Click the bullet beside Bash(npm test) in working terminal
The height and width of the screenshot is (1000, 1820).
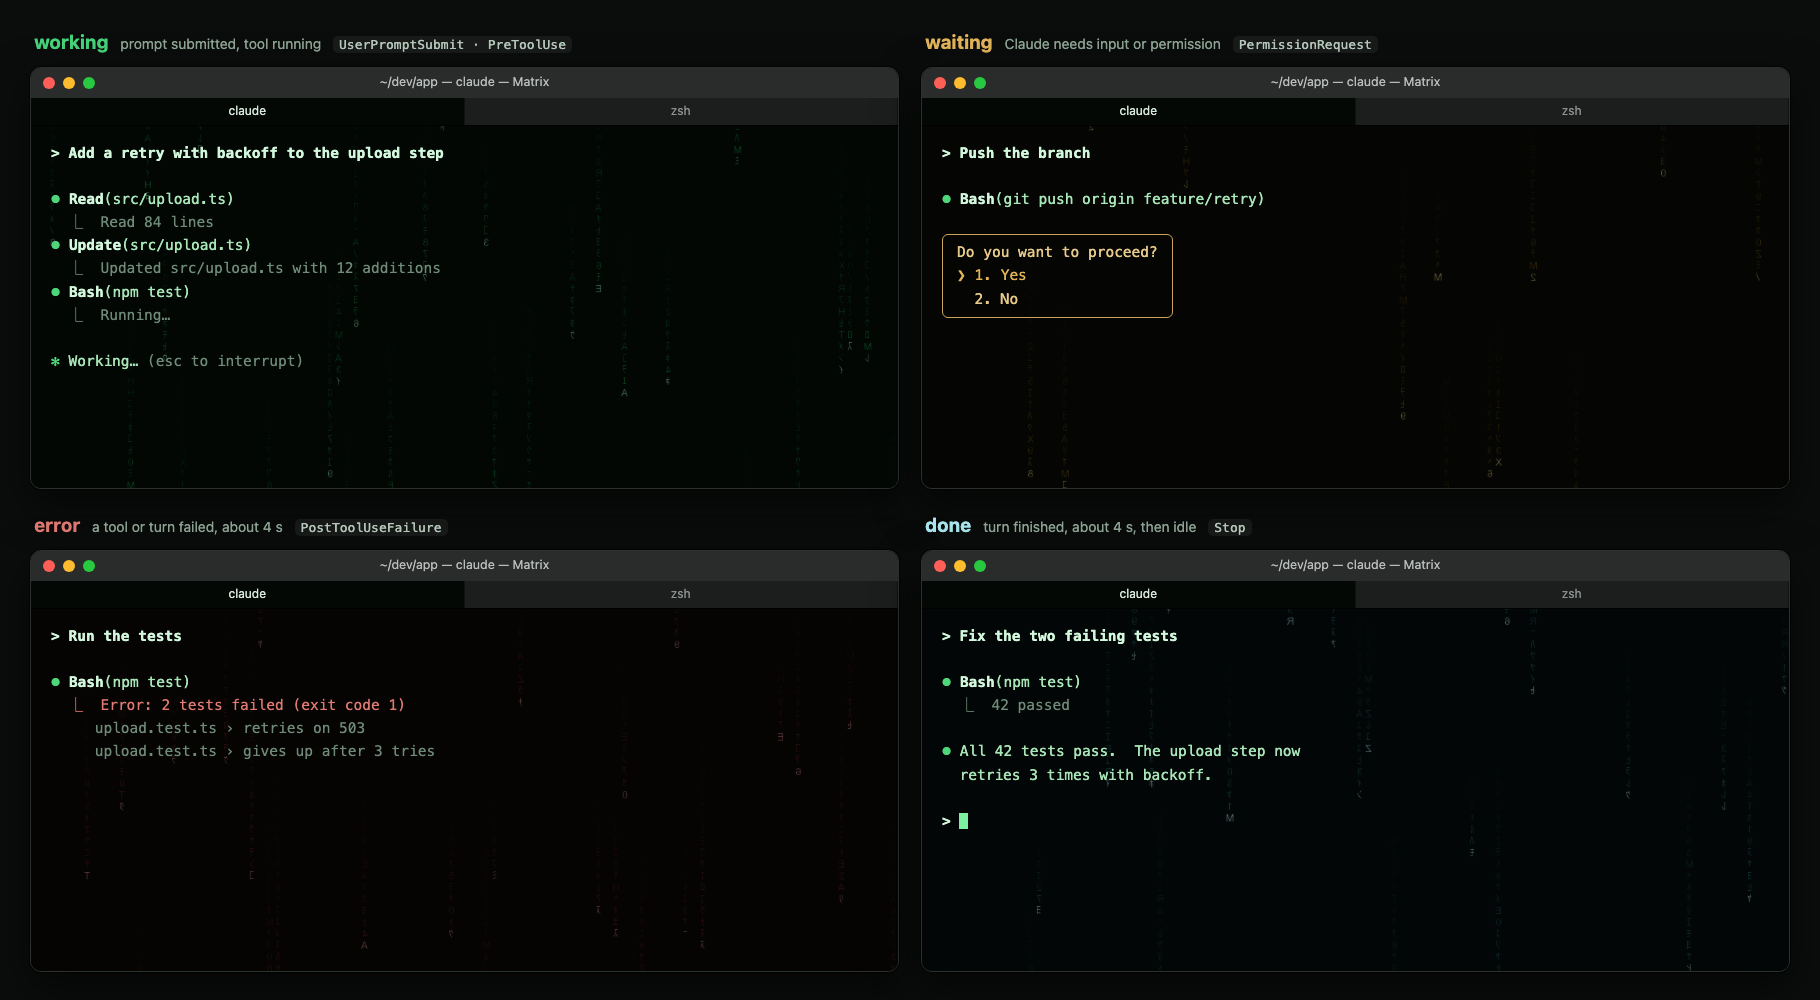point(56,292)
